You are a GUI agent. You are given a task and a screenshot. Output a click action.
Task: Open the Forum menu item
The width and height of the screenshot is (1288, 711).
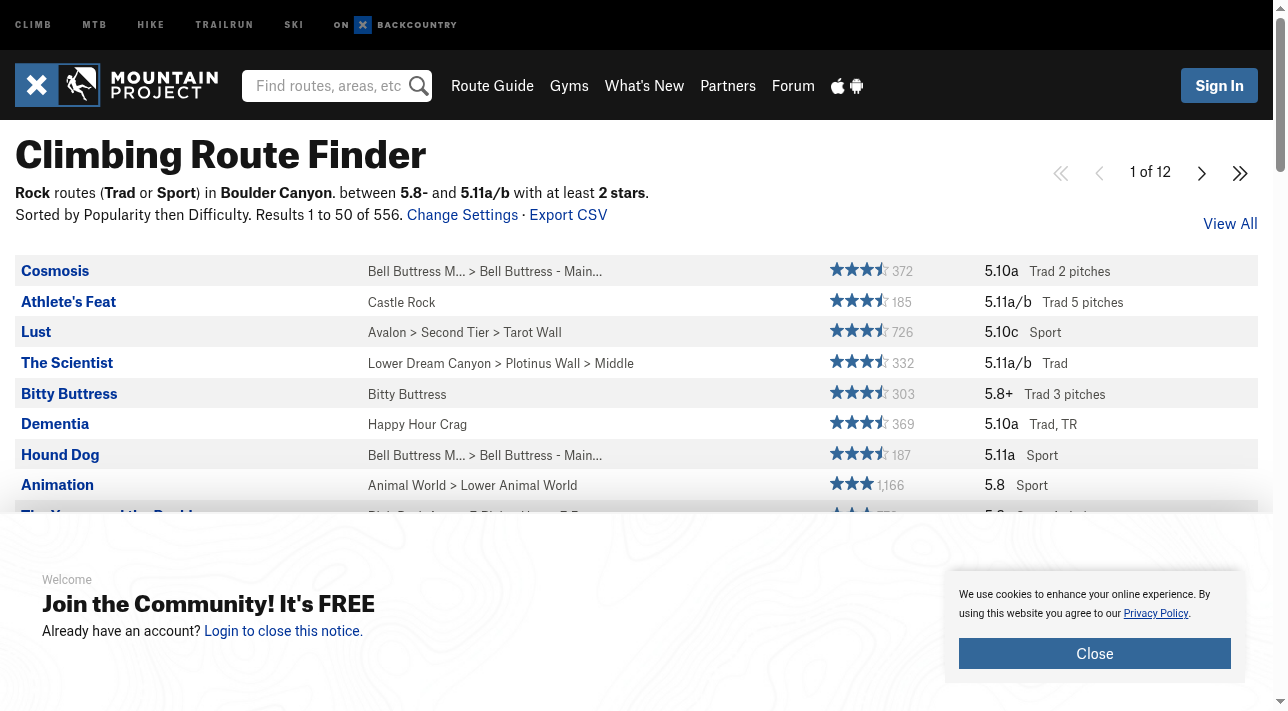[793, 86]
